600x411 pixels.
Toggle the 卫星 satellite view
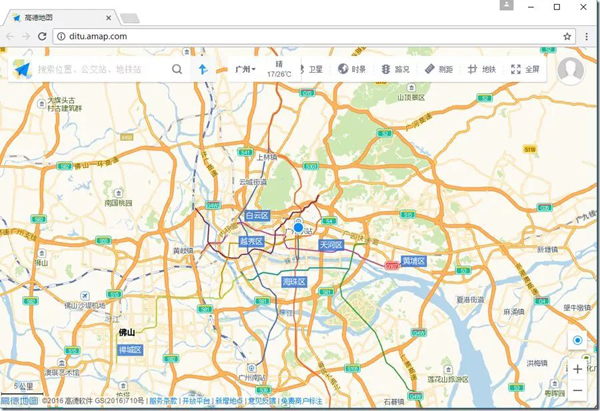tap(312, 69)
